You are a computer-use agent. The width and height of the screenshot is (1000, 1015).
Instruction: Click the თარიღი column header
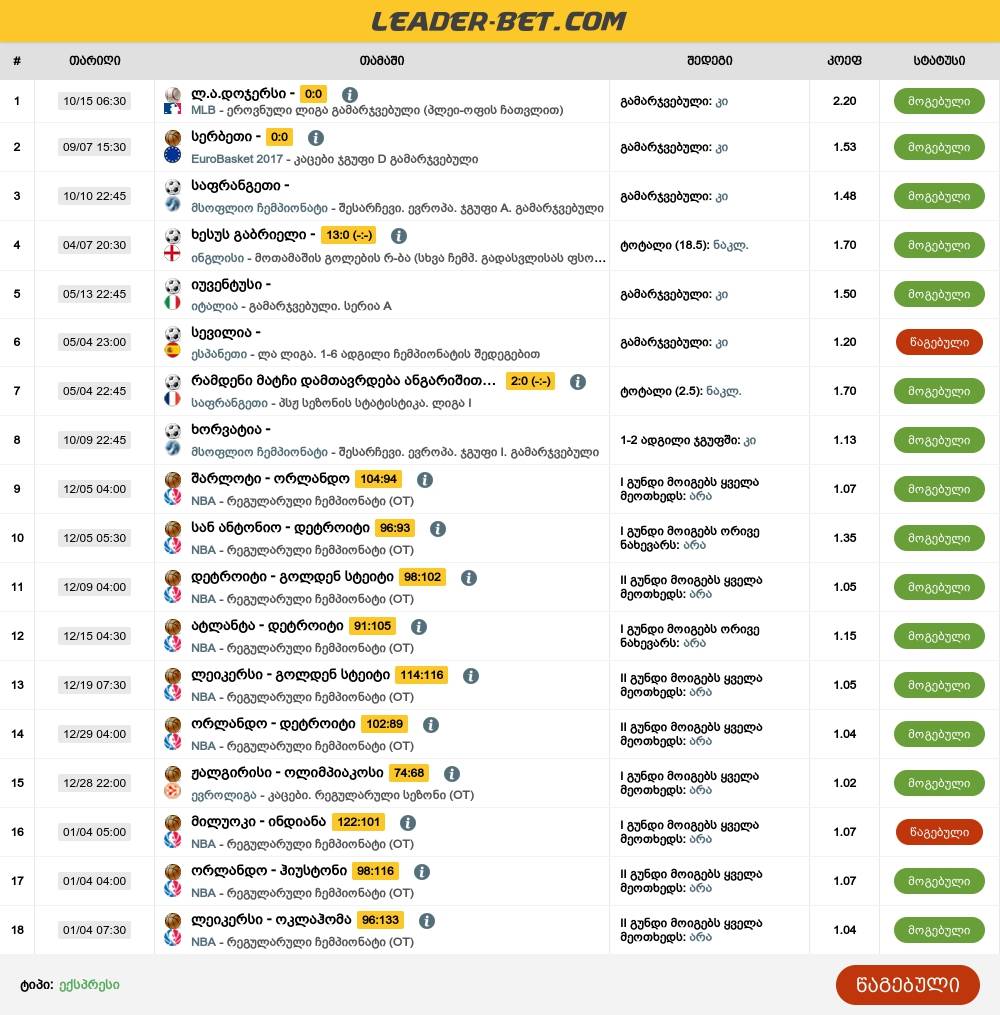coord(94,61)
